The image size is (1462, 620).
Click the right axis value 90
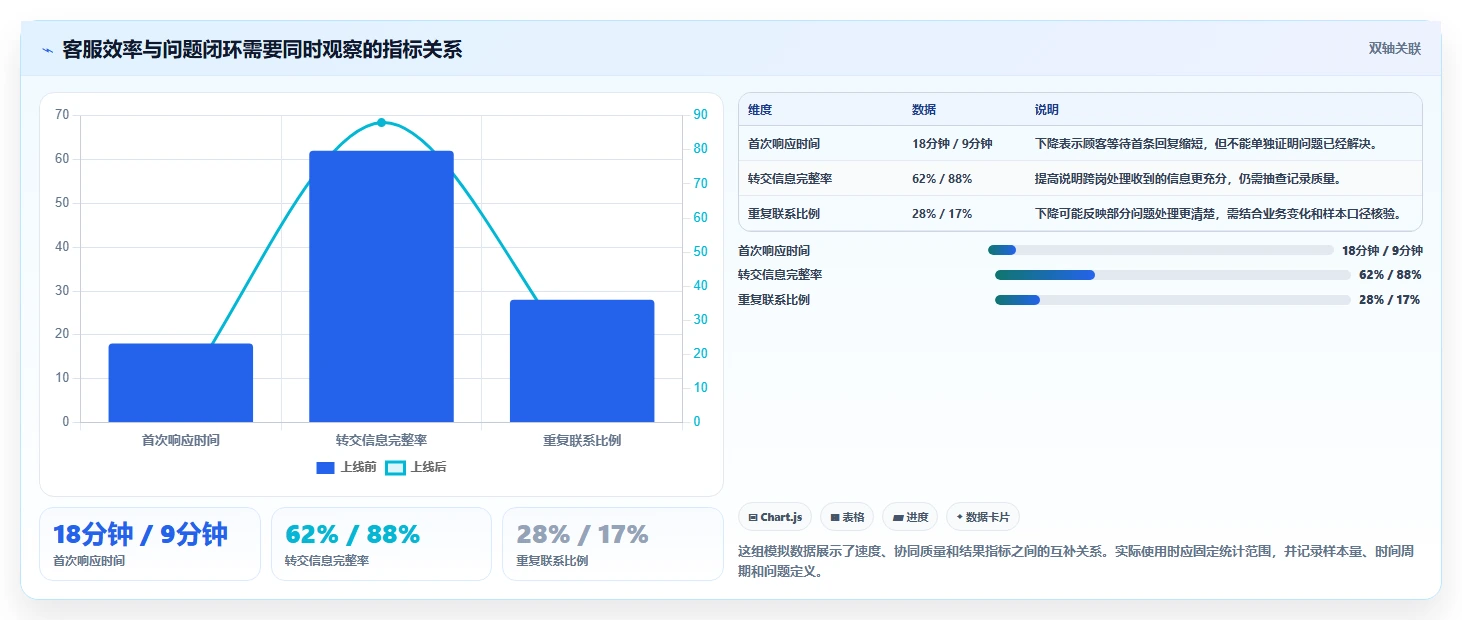pyautogui.click(x=700, y=115)
